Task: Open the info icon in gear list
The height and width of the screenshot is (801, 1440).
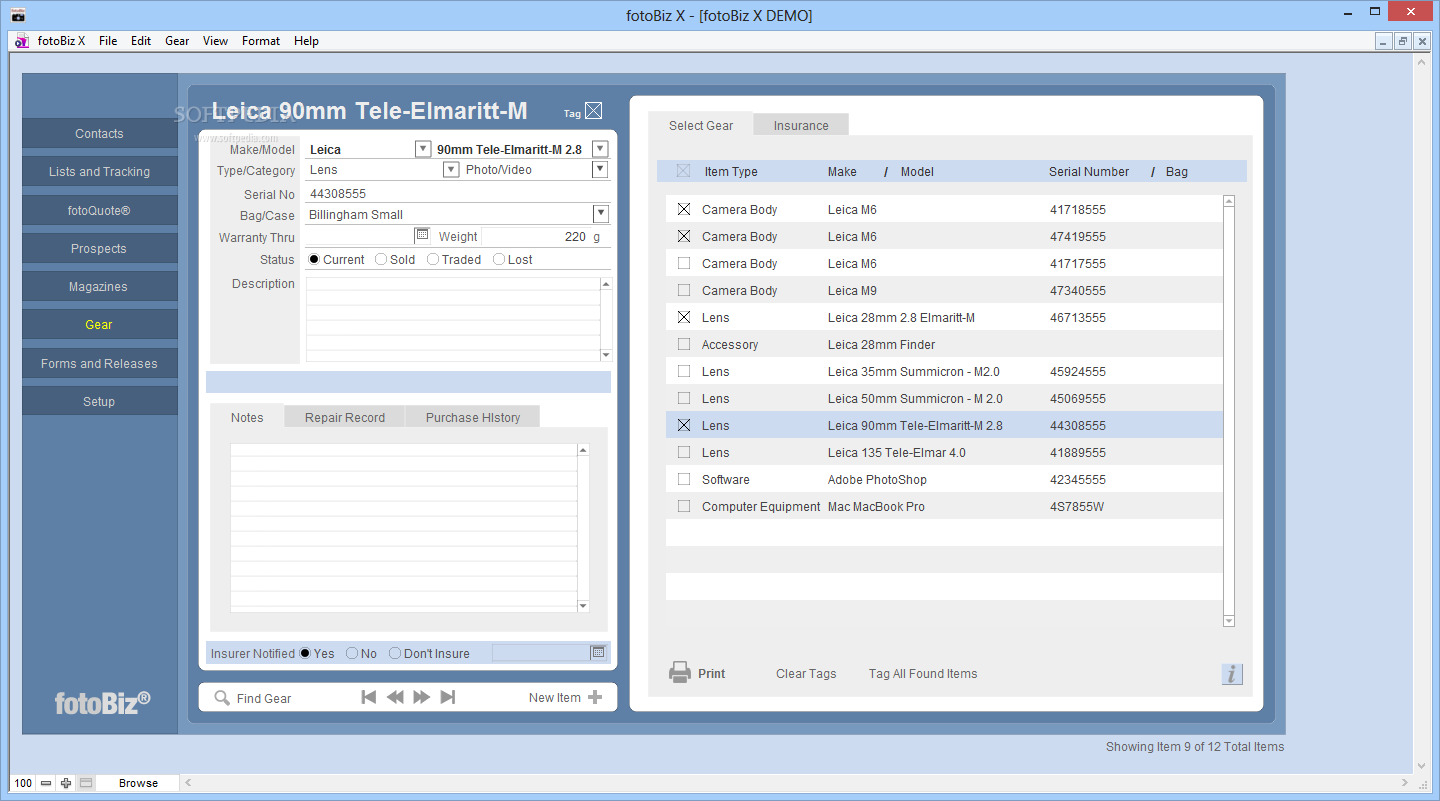Action: pos(1232,674)
